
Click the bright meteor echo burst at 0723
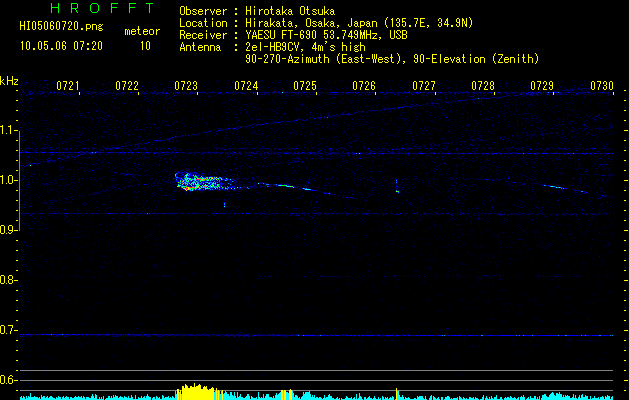point(205,182)
